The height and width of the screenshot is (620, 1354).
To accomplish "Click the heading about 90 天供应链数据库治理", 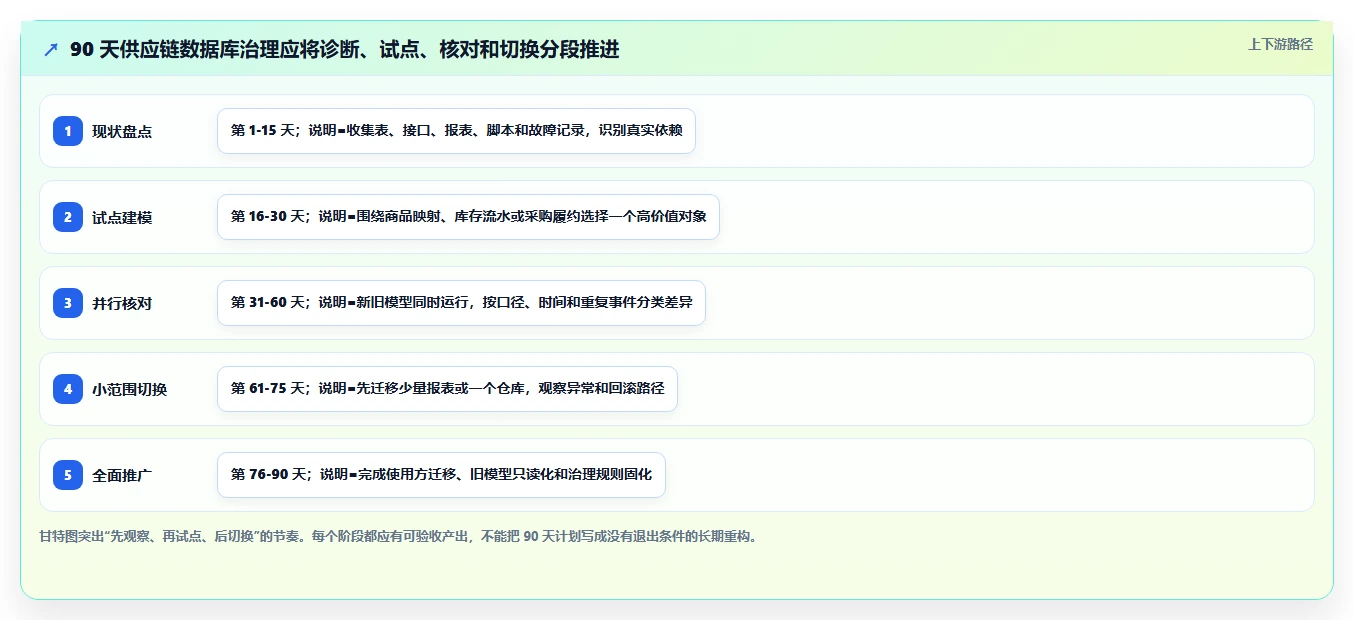I will (345, 50).
